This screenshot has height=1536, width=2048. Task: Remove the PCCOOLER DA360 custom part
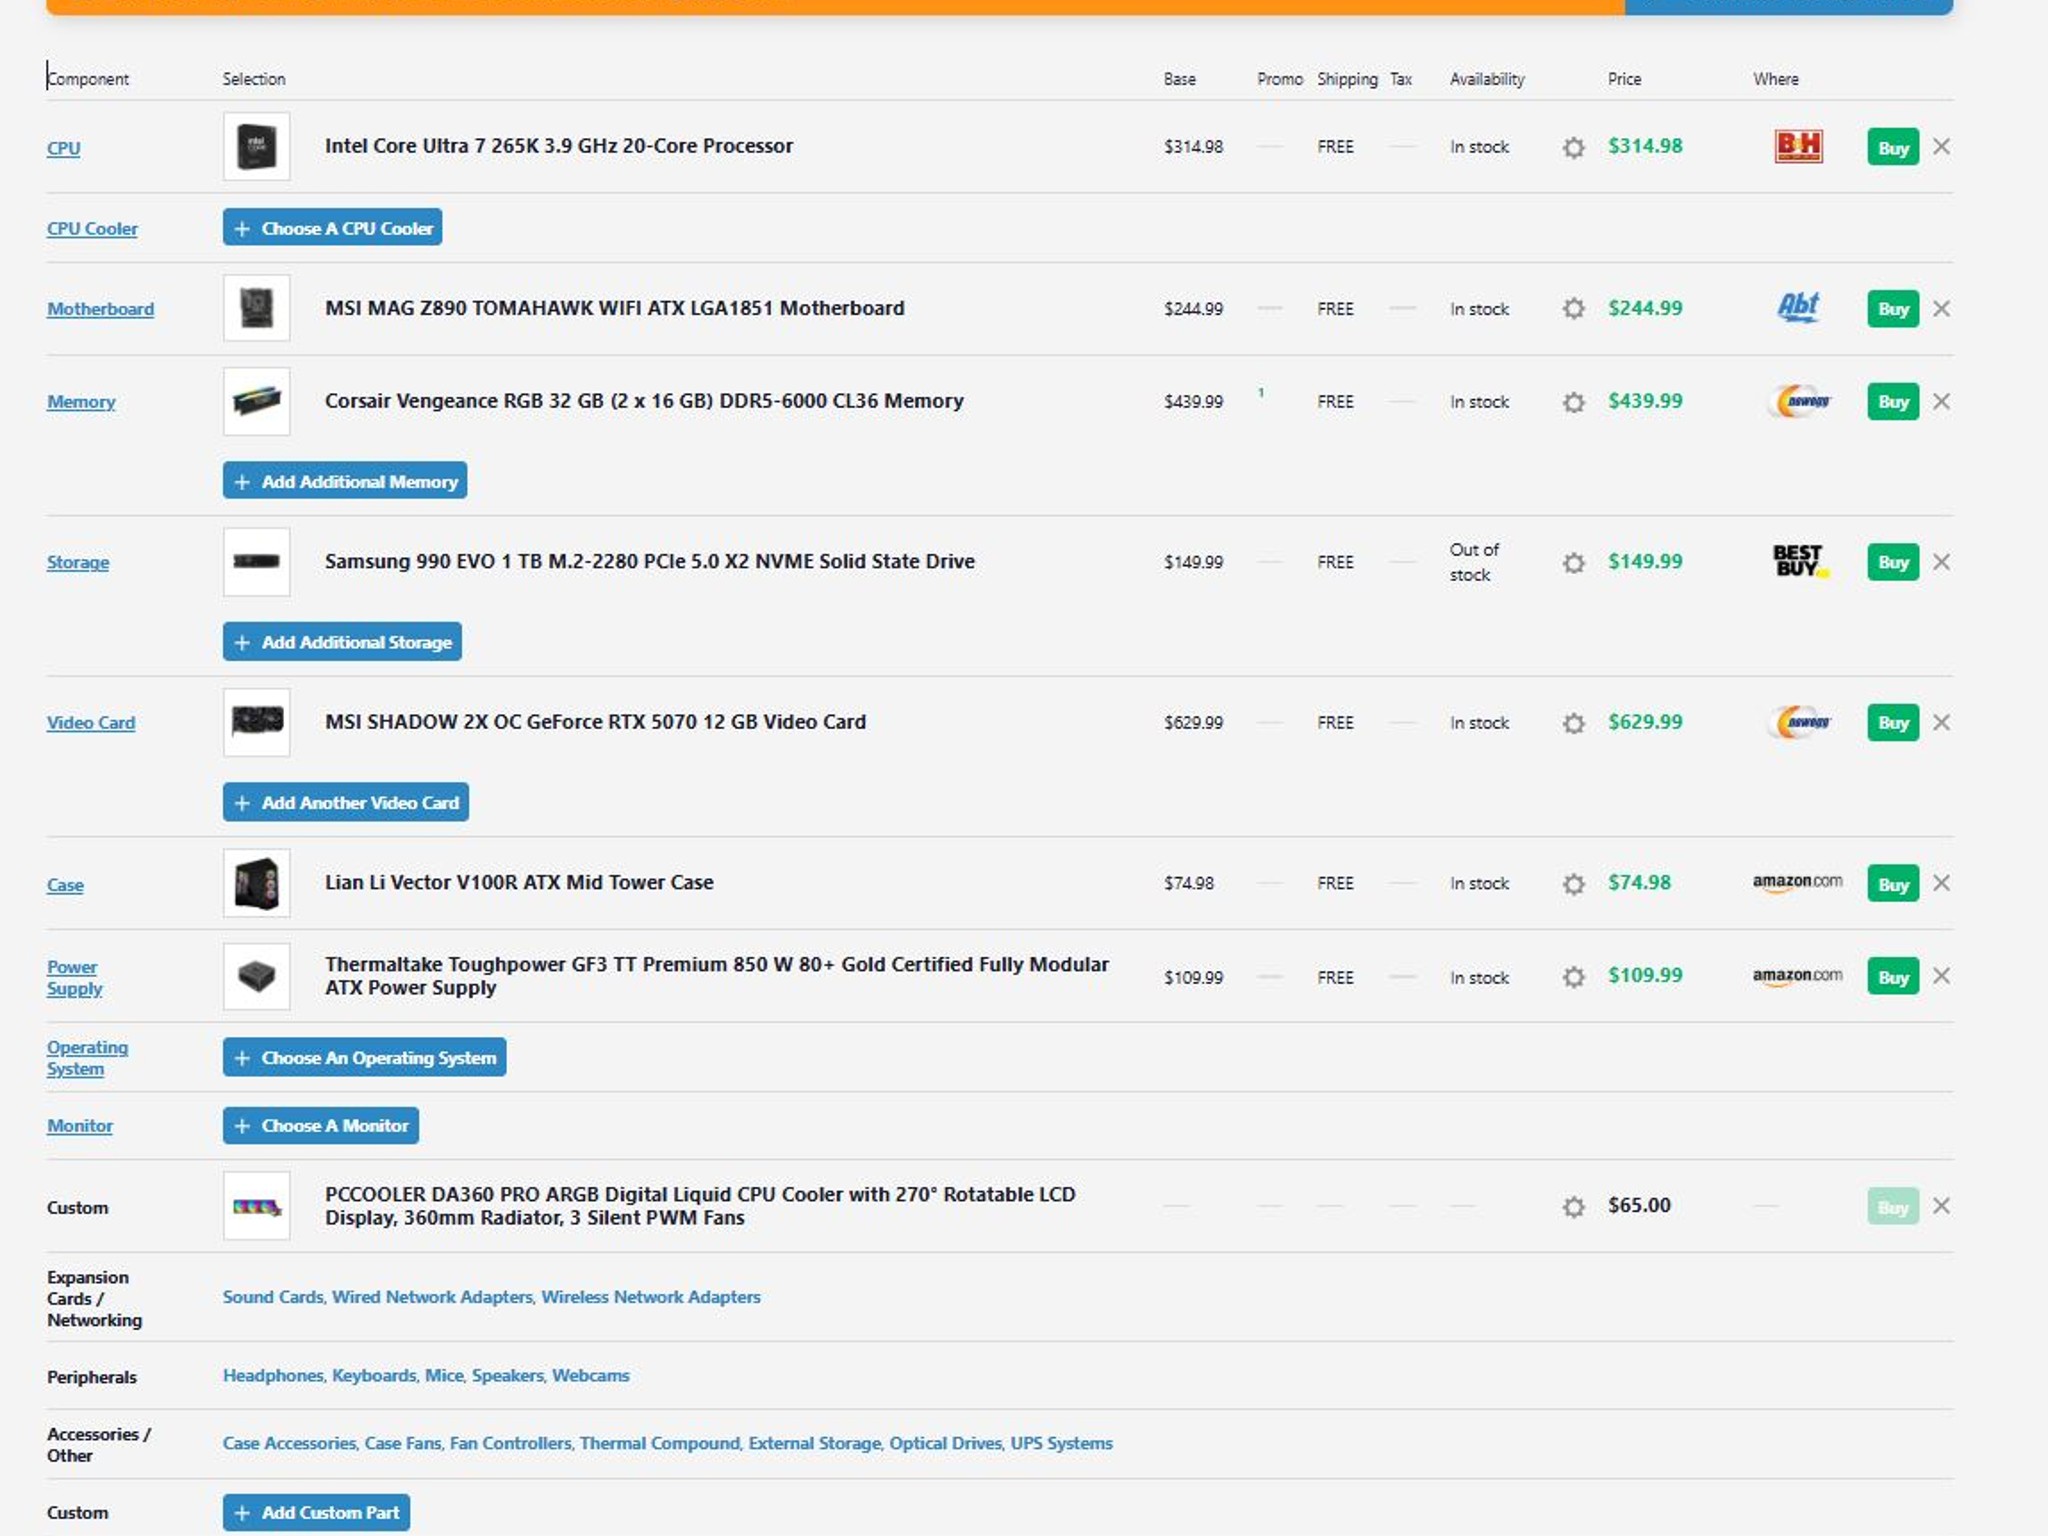pyautogui.click(x=1941, y=1206)
